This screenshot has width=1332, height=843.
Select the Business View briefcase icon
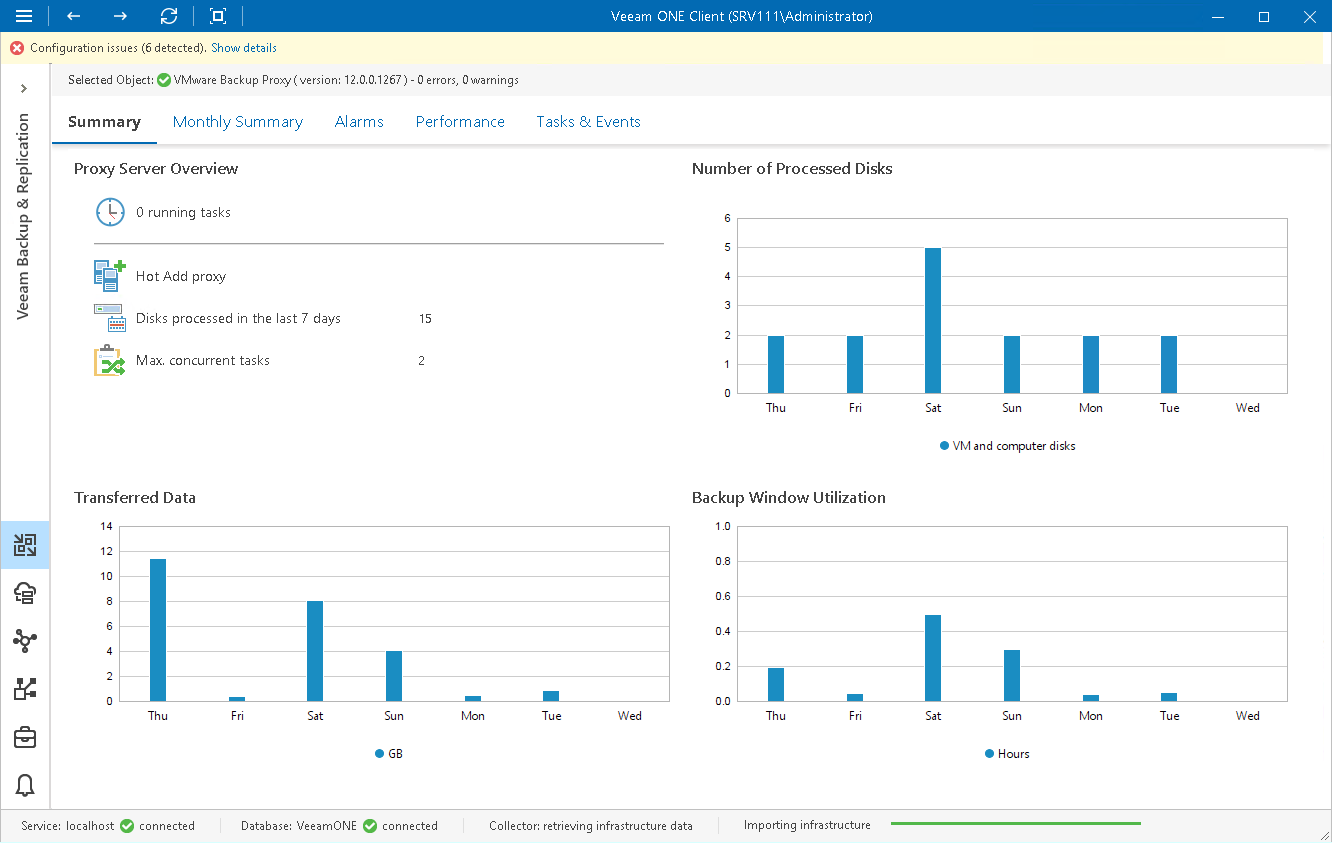coord(24,737)
